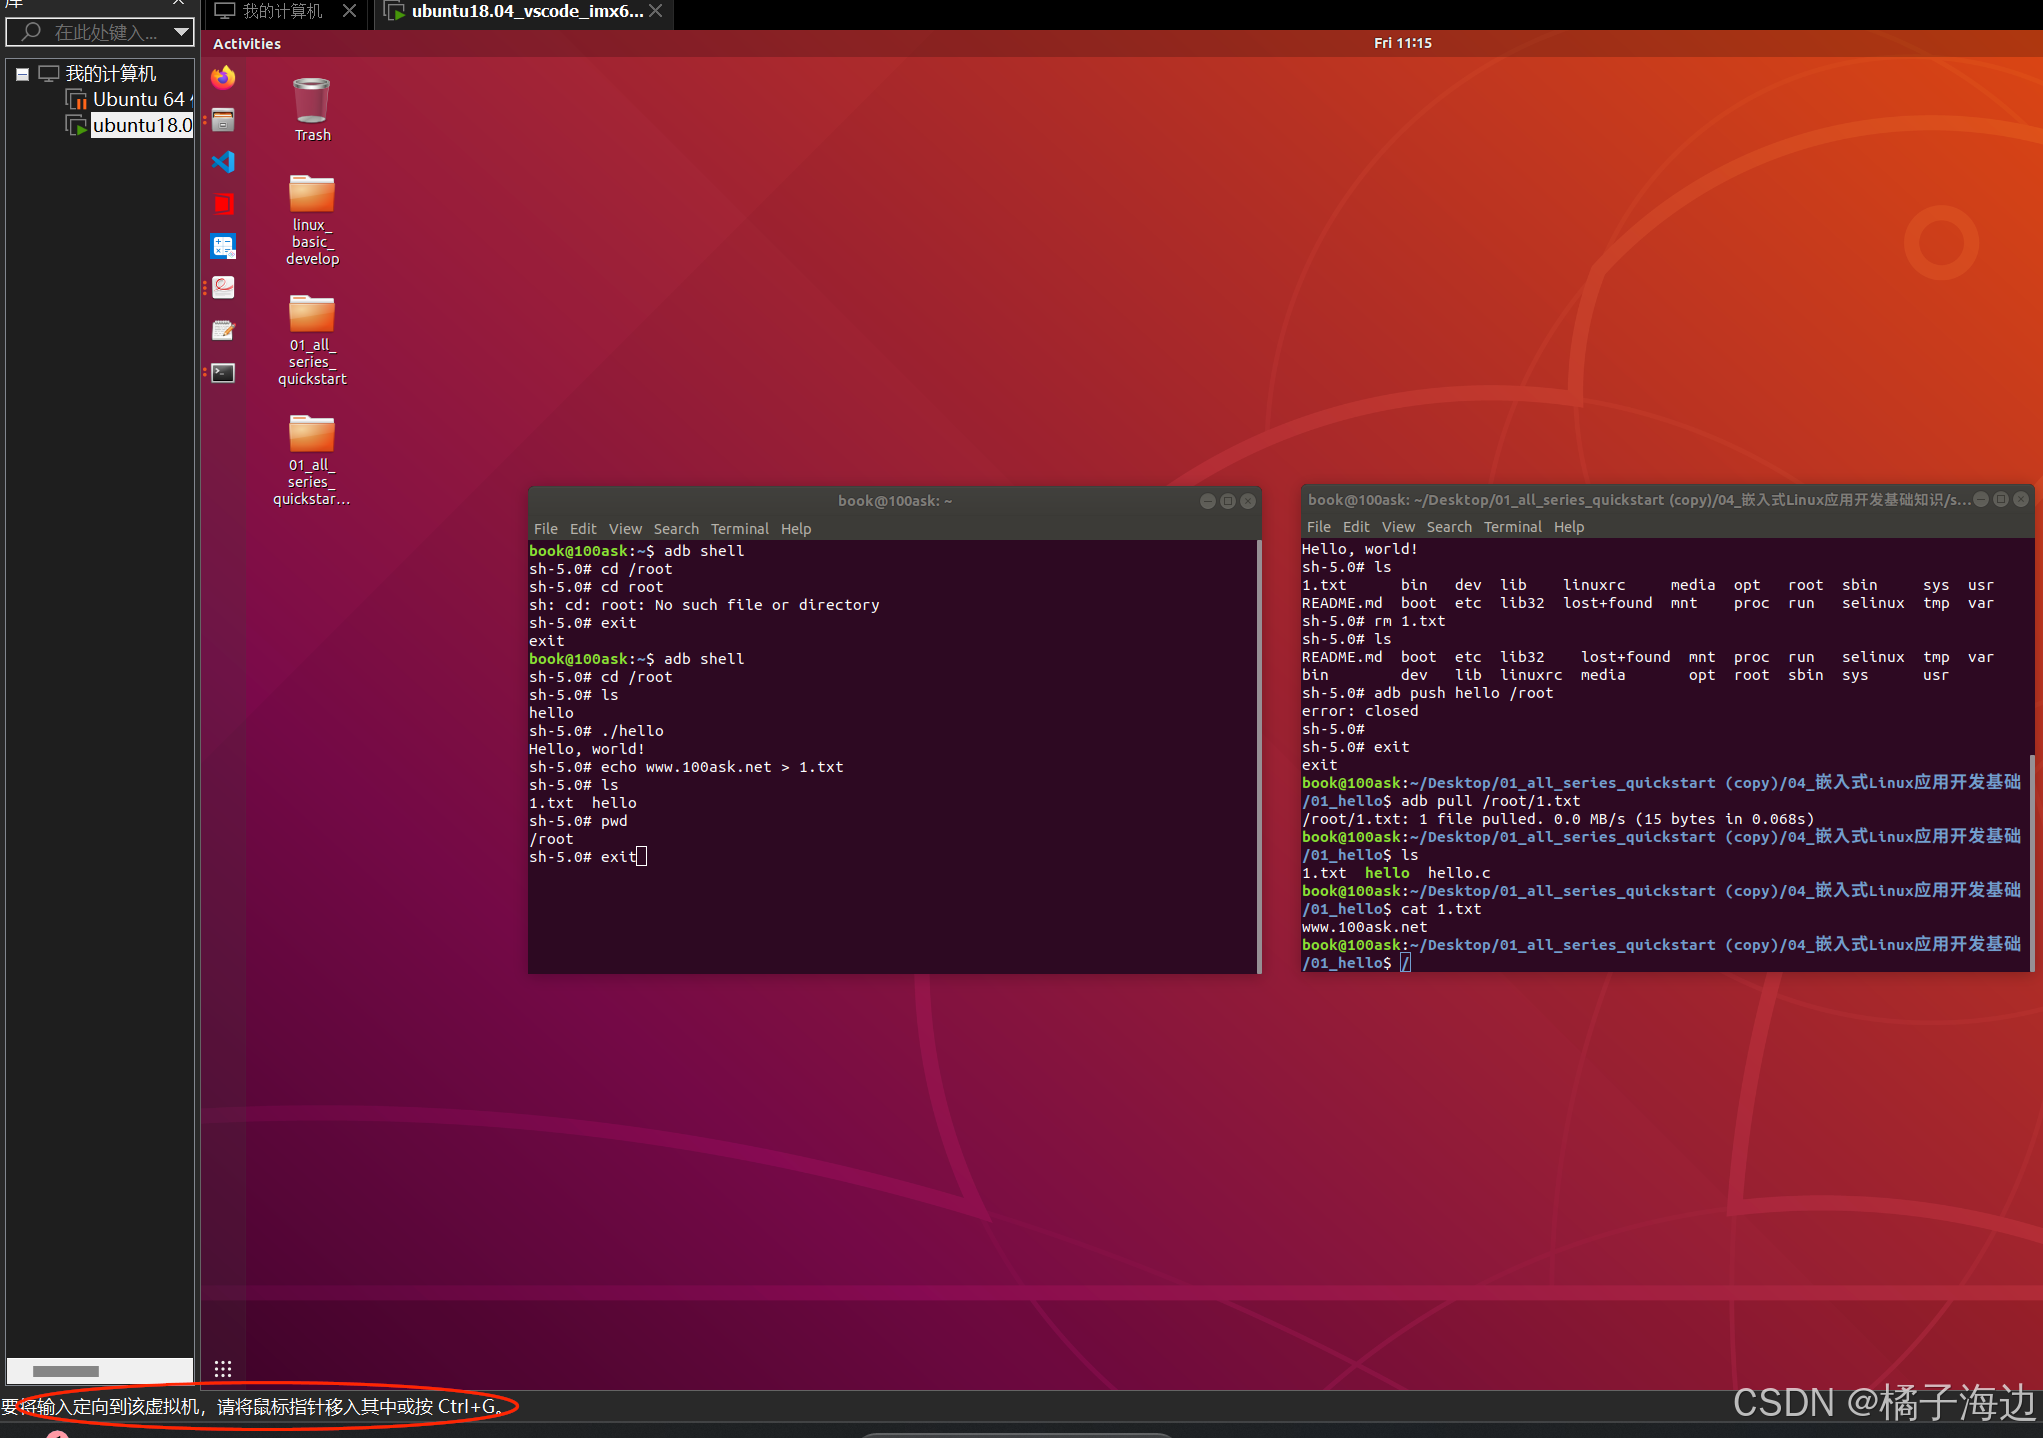Collapse the 我的计算机 tree node
The height and width of the screenshot is (1438, 2043).
tap(22, 74)
